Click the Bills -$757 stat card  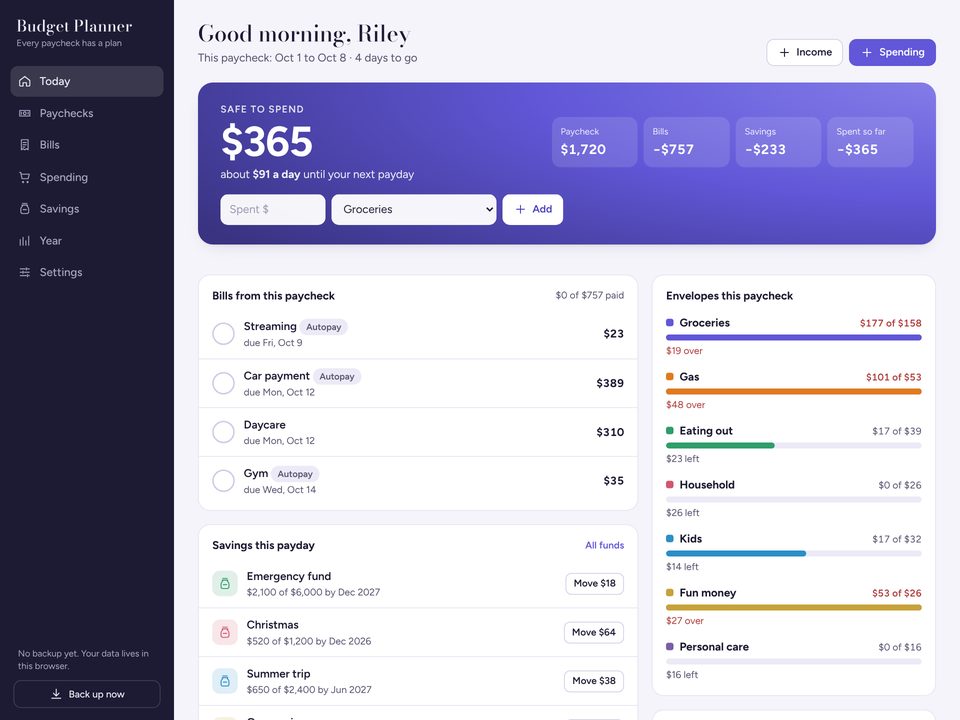pyautogui.click(x=686, y=142)
